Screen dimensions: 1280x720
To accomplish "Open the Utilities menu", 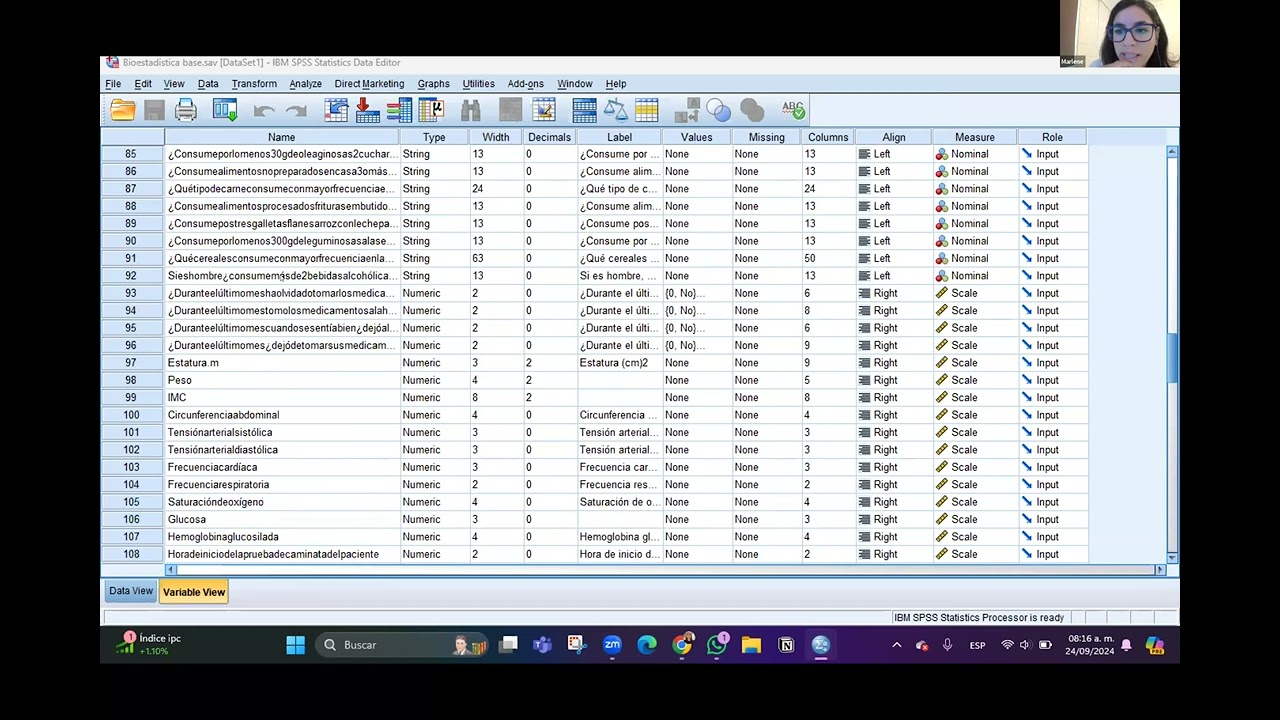I will pyautogui.click(x=478, y=84).
